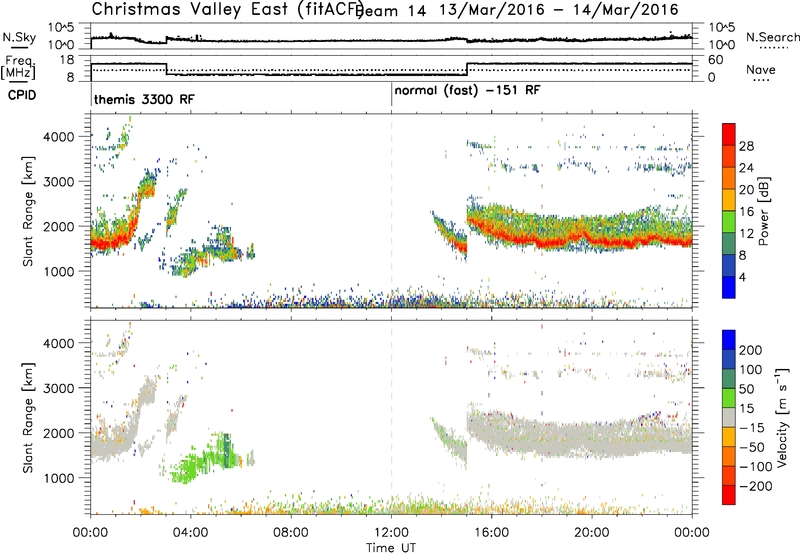Click the '200' tick on the velocity scale
This screenshot has width=800, height=554.
(751, 350)
